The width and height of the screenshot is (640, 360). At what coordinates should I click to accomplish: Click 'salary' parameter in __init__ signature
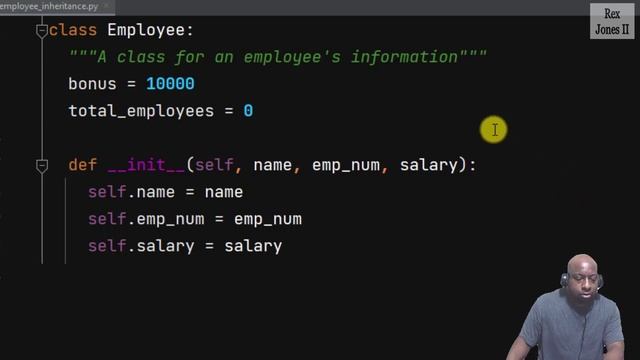429,165
